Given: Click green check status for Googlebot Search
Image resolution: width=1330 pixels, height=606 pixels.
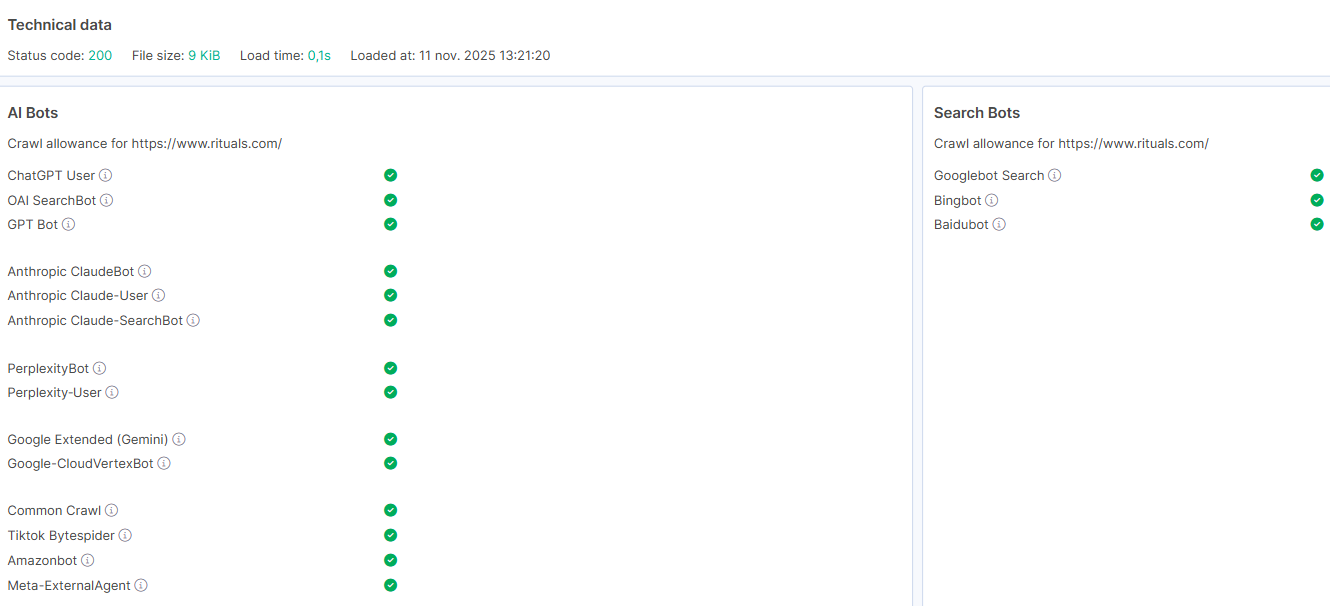Looking at the screenshot, I should point(1317,175).
